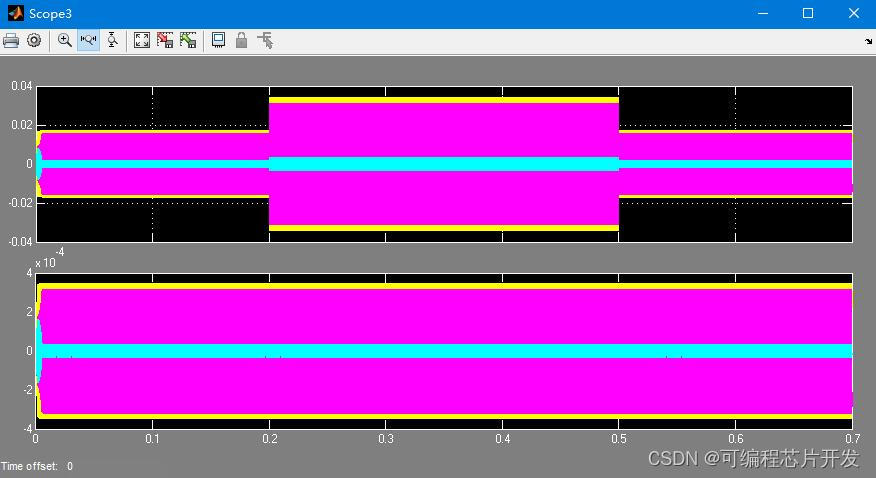Image resolution: width=876 pixels, height=478 pixels.
Task: Select the Zoom X-axis tool
Action: tap(88, 41)
